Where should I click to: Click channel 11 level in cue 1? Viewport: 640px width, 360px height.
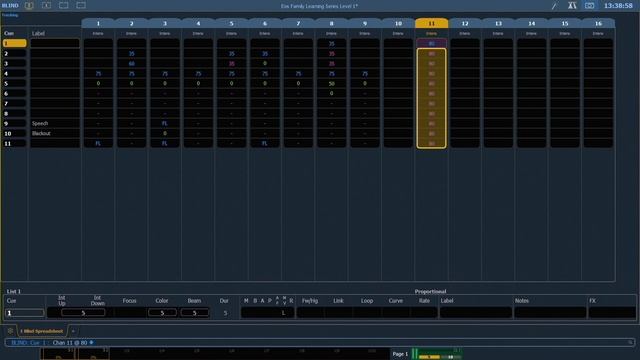[x=431, y=43]
